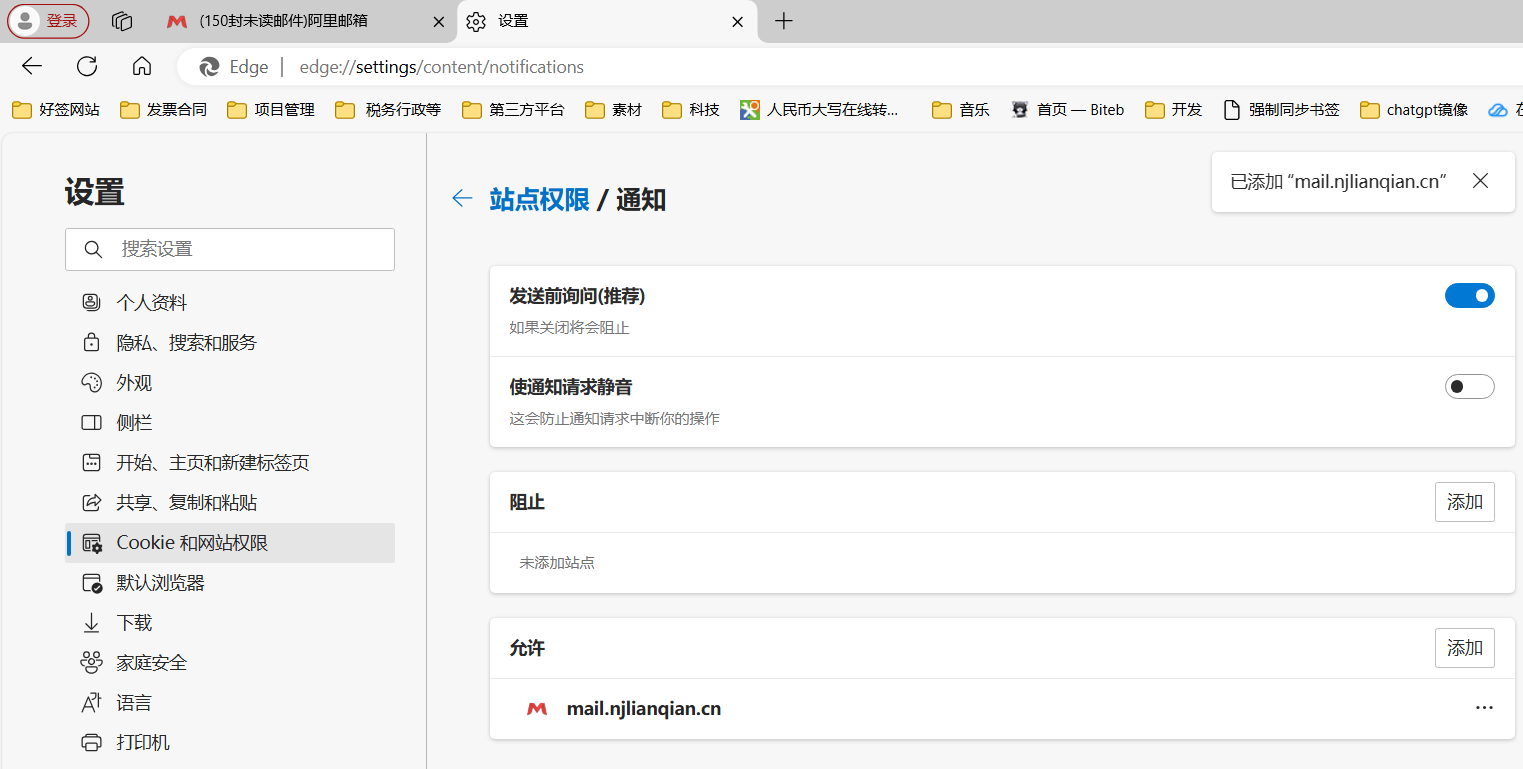The image size is (1523, 769).
Task: Open the 素材 bookmark folder
Action: click(614, 110)
